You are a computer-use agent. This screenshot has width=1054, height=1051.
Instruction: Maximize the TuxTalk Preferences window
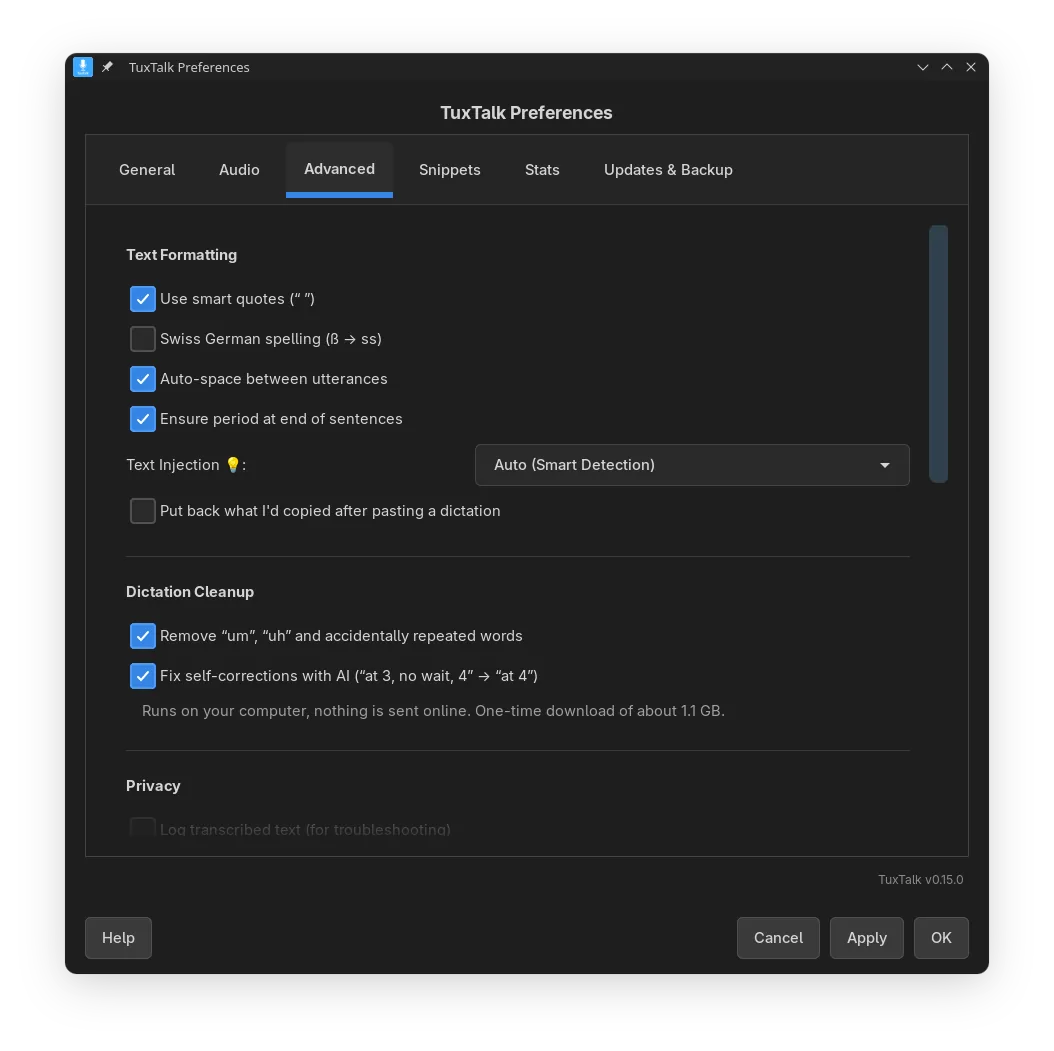[x=946, y=67]
